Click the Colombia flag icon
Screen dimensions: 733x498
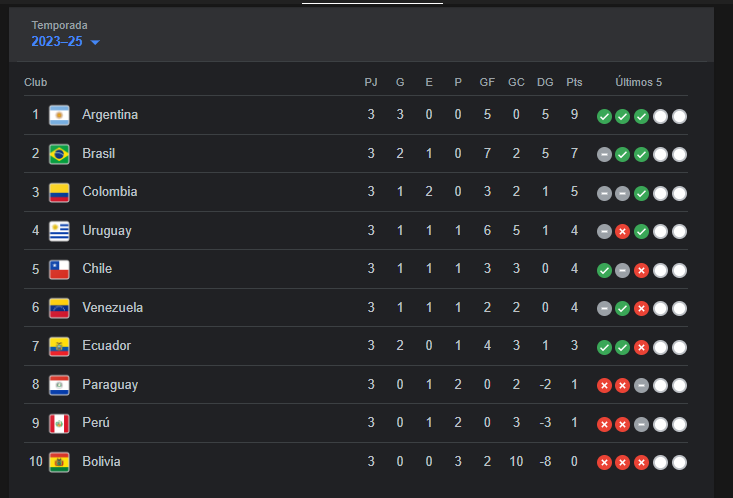[59, 192]
